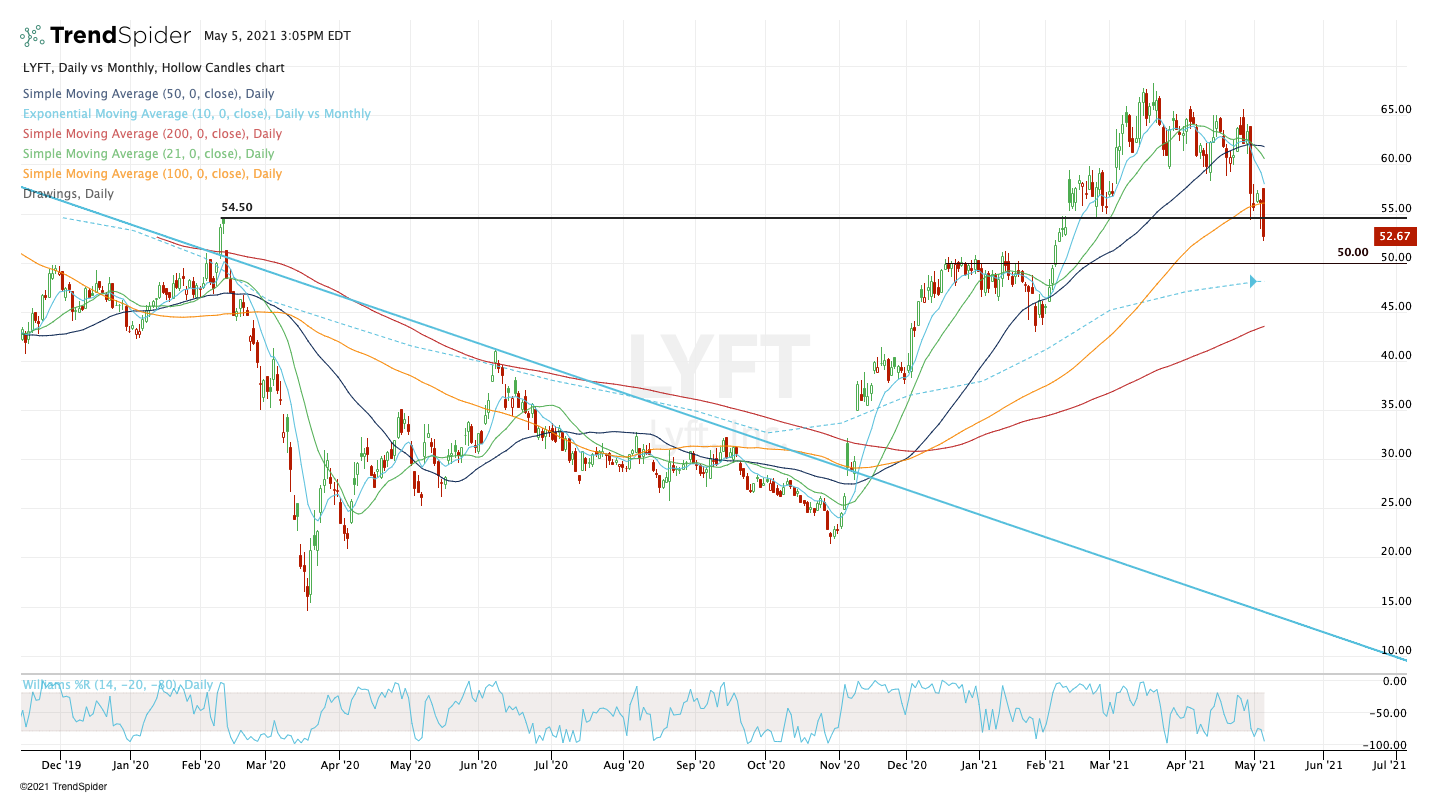Image resolution: width=1437 pixels, height=796 pixels.
Task: Select the Simple Moving Average (200) legend entry
Action: (x=151, y=134)
